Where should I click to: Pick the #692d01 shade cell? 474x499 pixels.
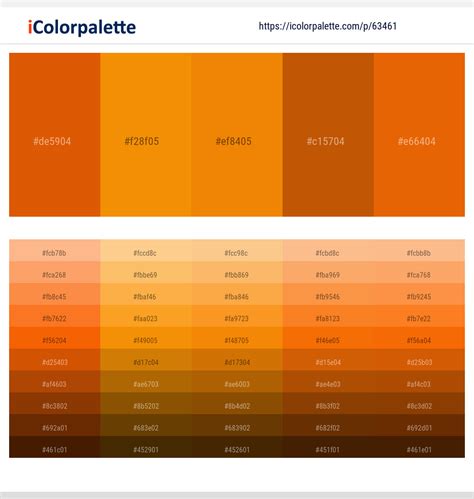[x=419, y=425]
